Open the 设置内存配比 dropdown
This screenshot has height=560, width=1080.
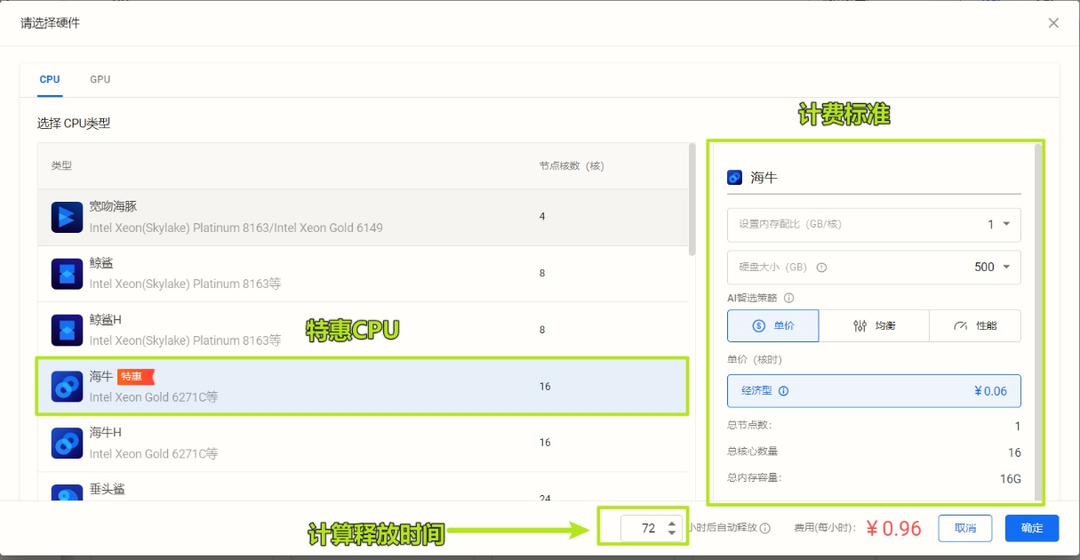(x=874, y=225)
